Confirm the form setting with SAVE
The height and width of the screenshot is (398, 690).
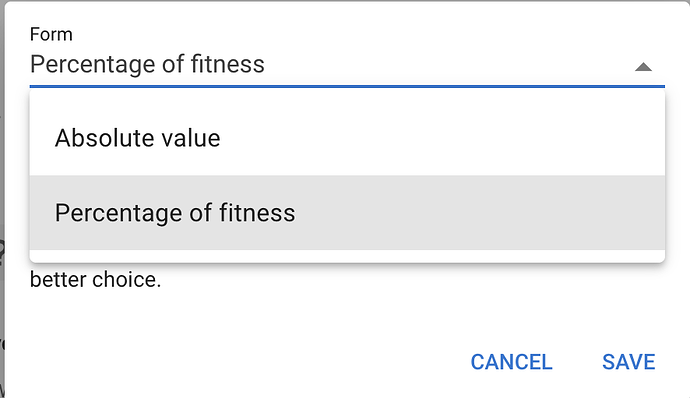coord(628,362)
